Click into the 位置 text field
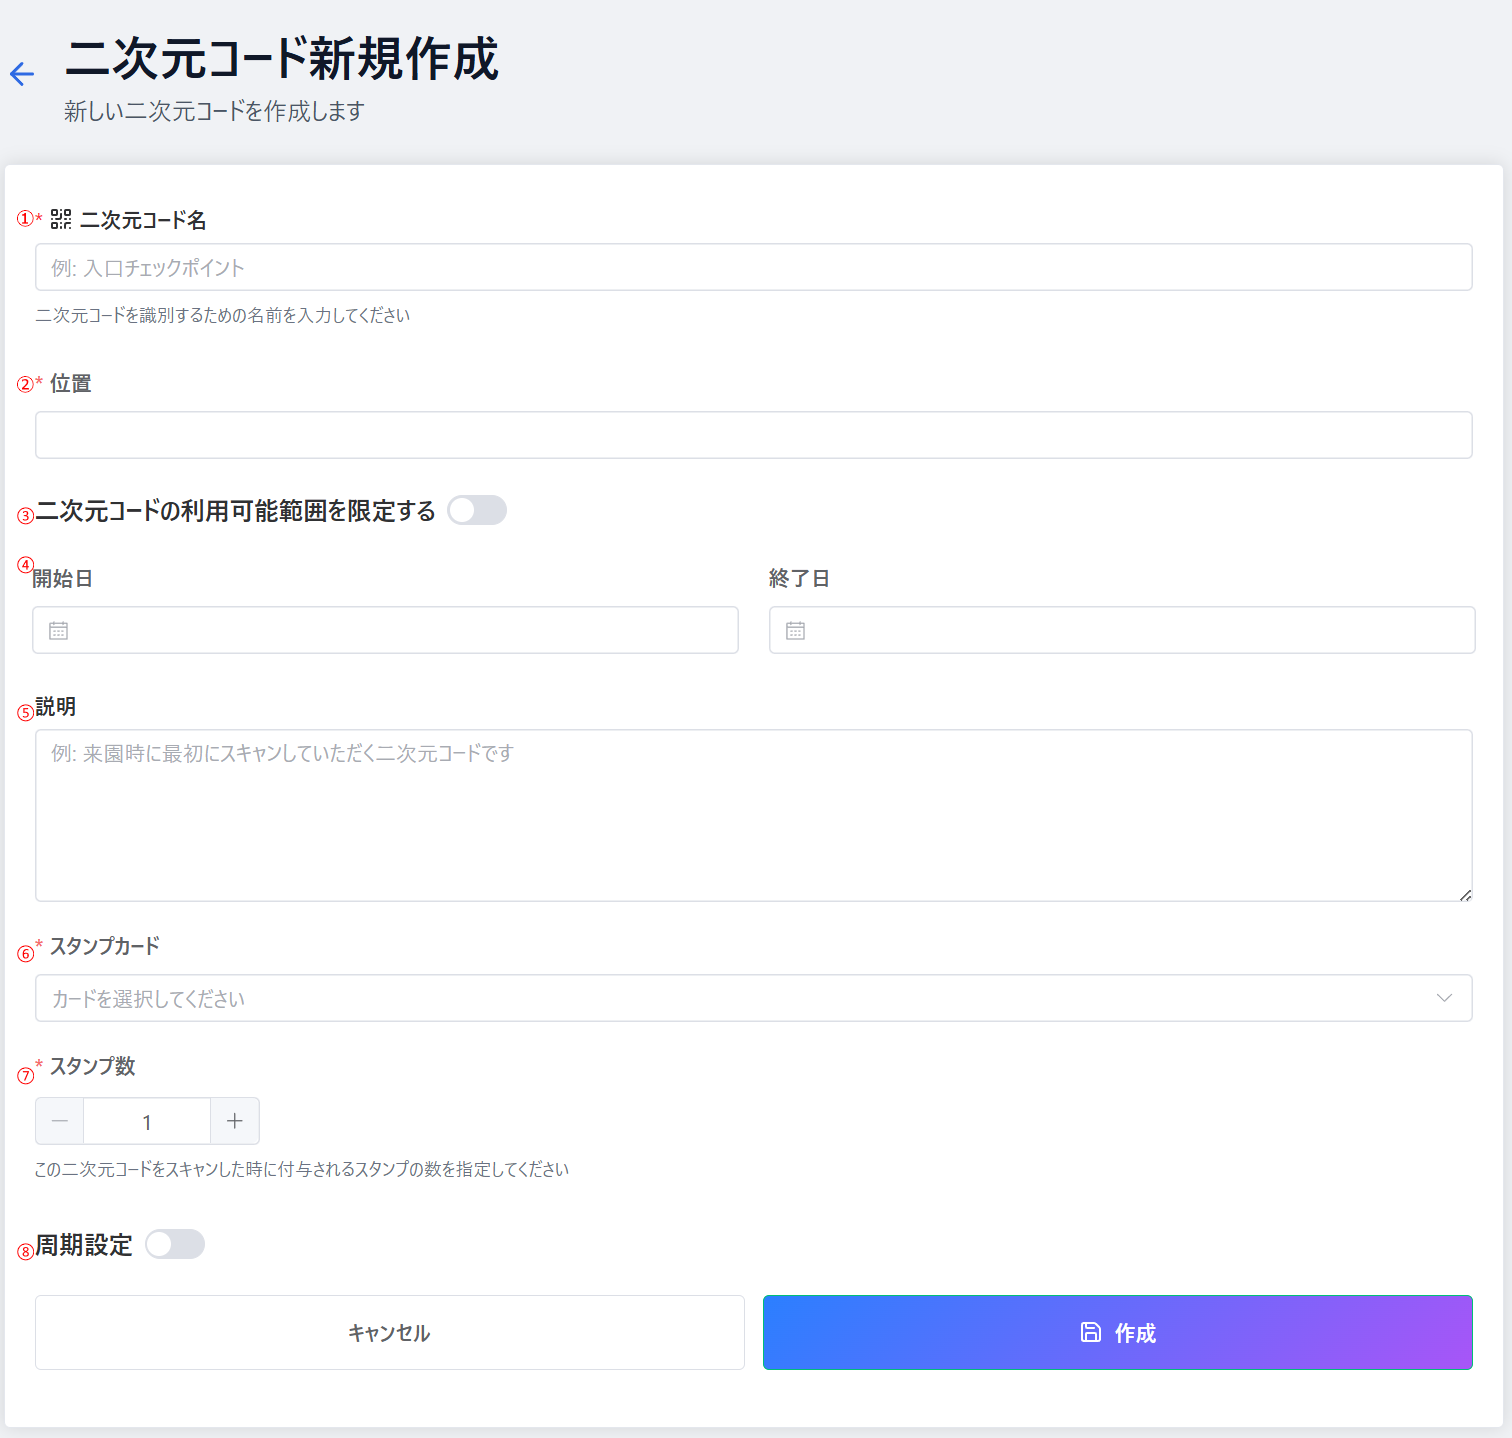This screenshot has height=1438, width=1512. coord(753,435)
